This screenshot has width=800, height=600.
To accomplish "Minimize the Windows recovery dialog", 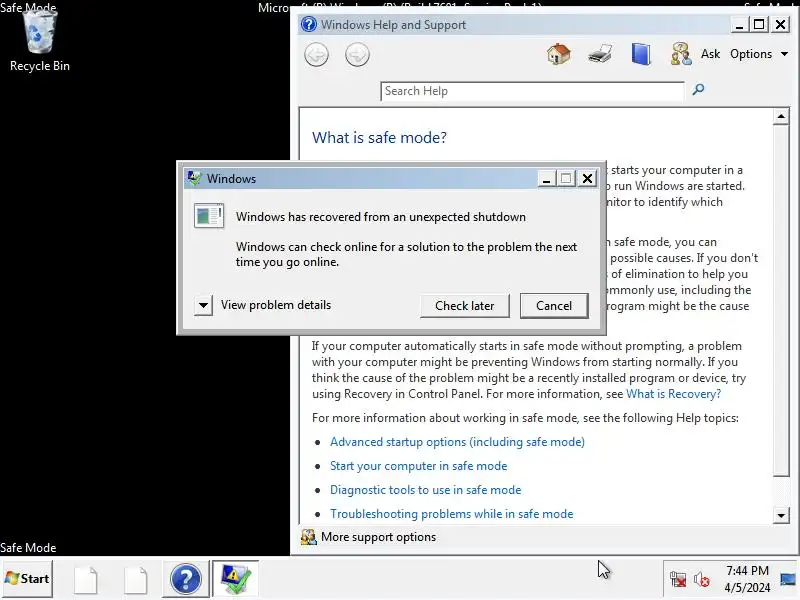I will 546,179.
